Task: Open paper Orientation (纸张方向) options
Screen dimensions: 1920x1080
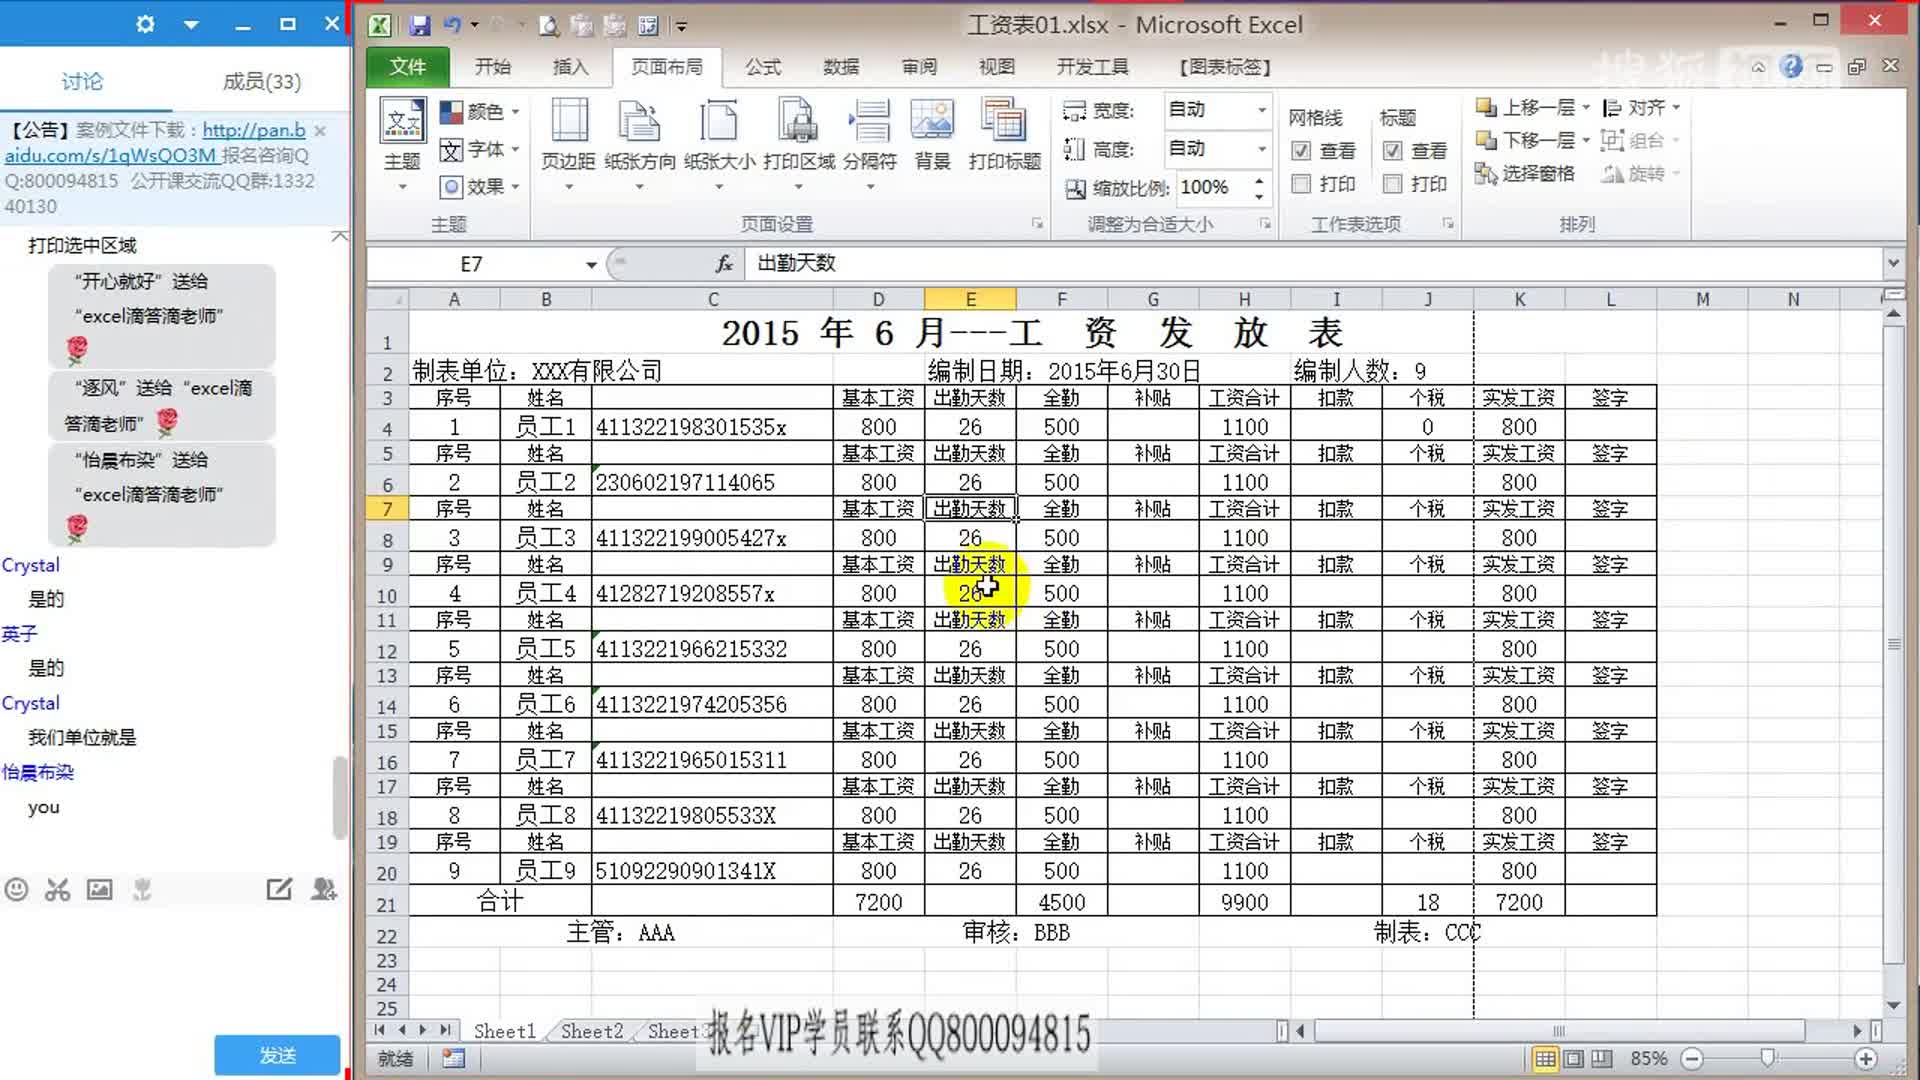Action: pos(640,146)
